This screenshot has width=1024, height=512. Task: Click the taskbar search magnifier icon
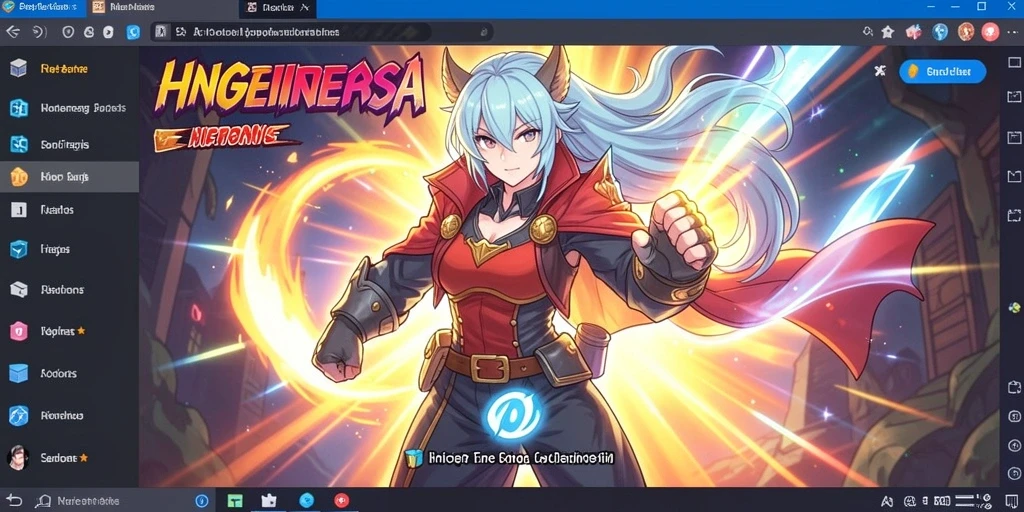[43, 501]
